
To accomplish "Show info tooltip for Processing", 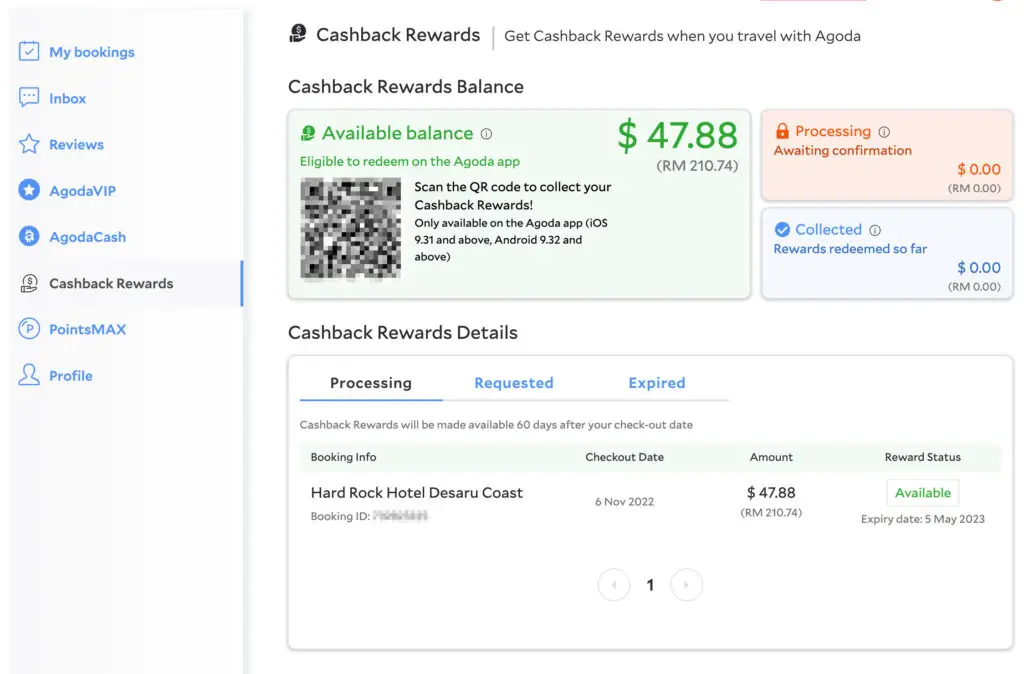I will point(884,132).
